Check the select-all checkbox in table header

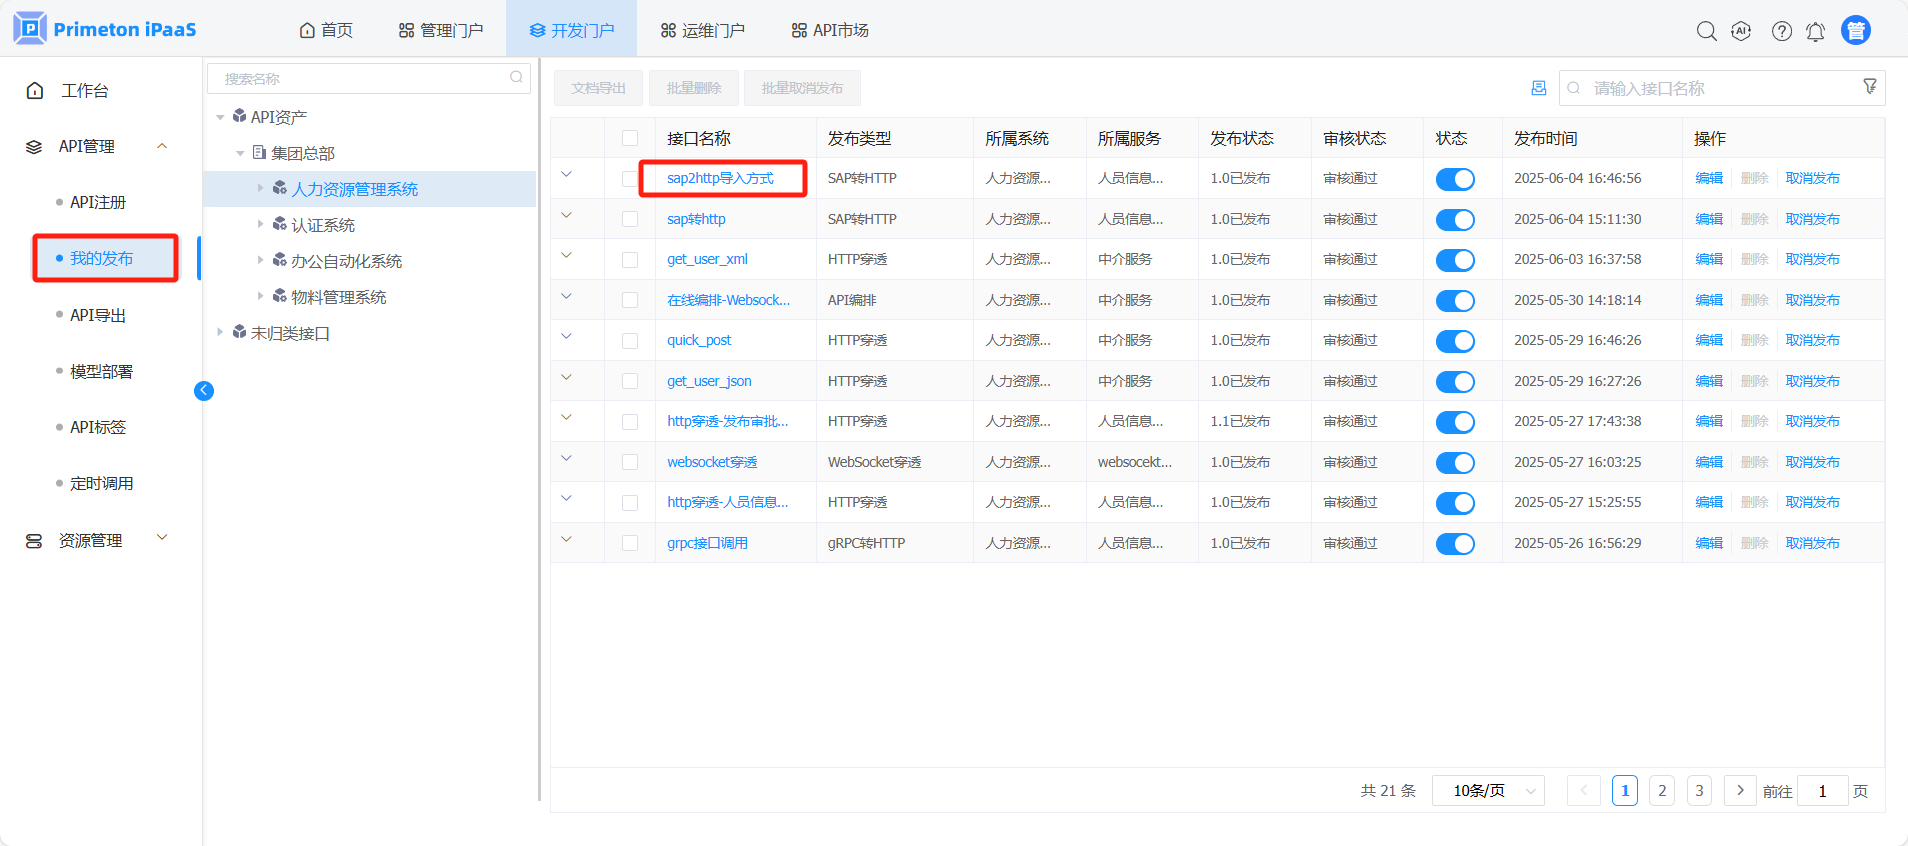pos(630,138)
